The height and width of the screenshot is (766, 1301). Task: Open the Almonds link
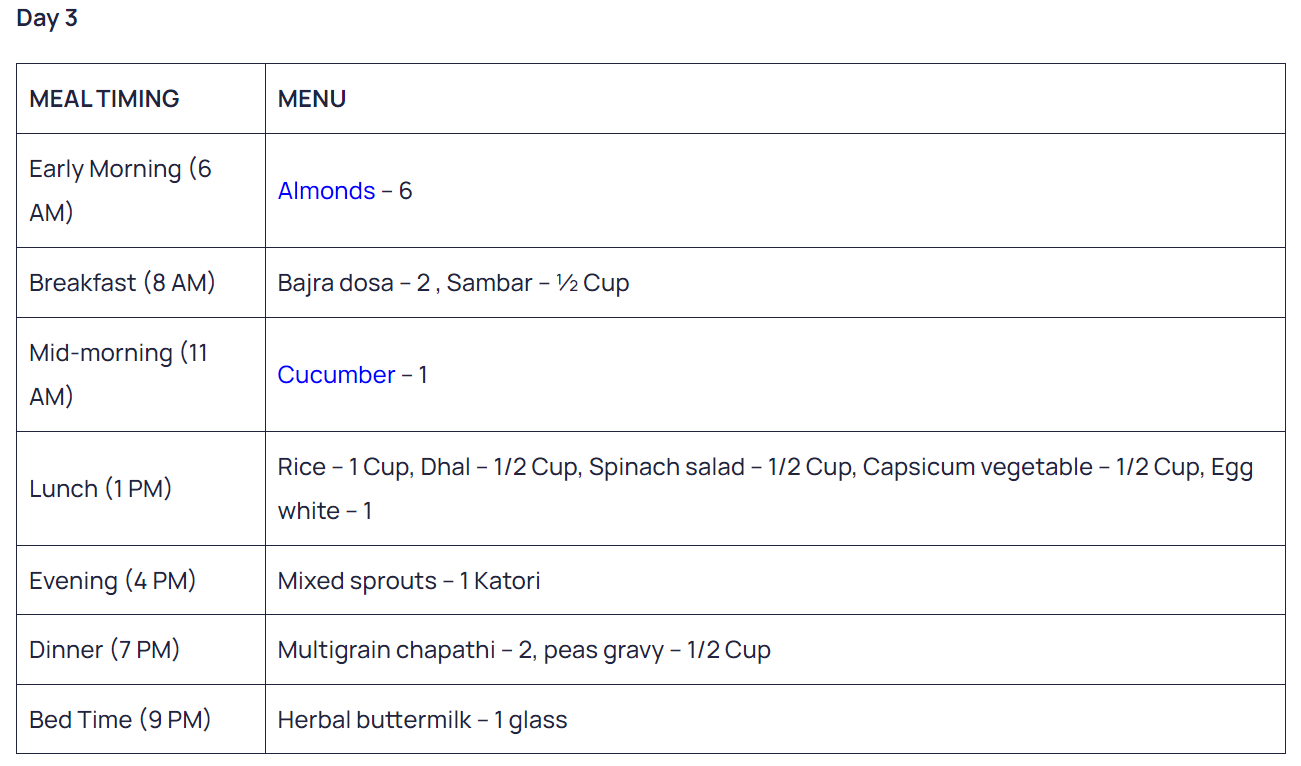(x=326, y=191)
